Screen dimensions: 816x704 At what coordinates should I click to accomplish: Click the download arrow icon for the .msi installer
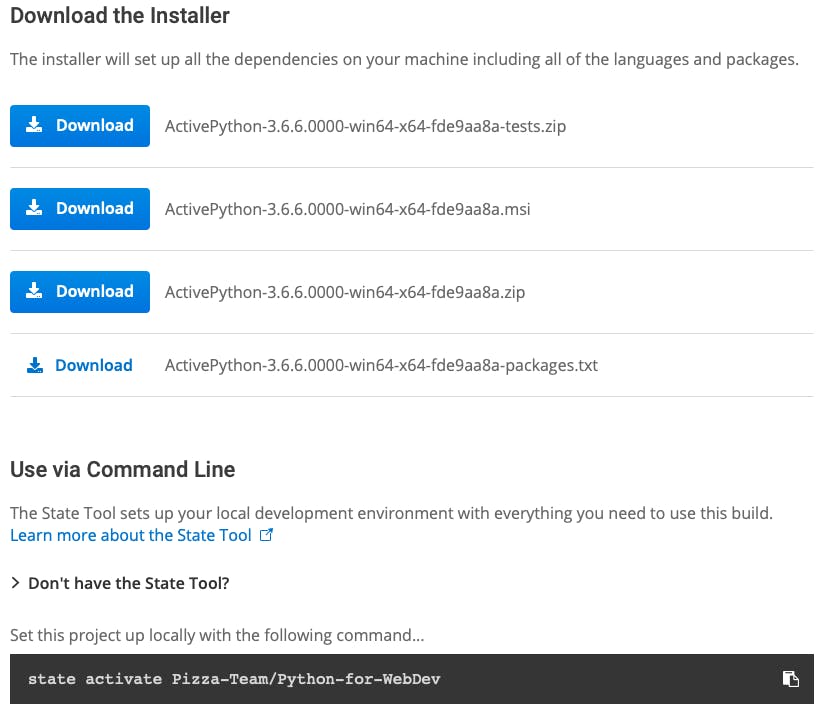click(x=35, y=209)
